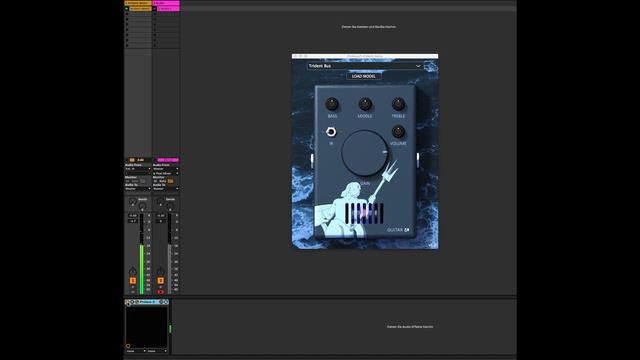Image resolution: width=640 pixels, height=360 pixels.
Task: Click the plugin window title bar
Action: point(365,56)
